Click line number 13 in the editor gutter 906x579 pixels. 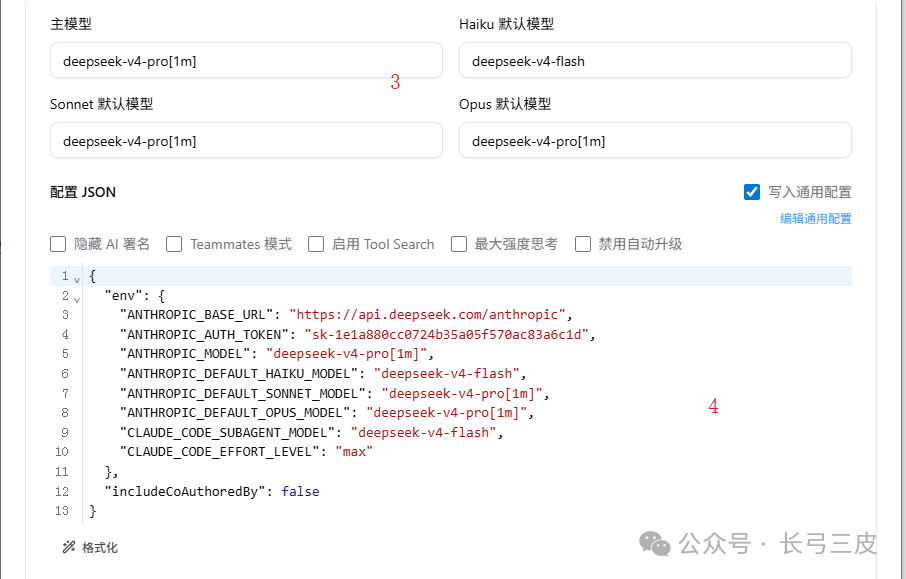point(62,511)
